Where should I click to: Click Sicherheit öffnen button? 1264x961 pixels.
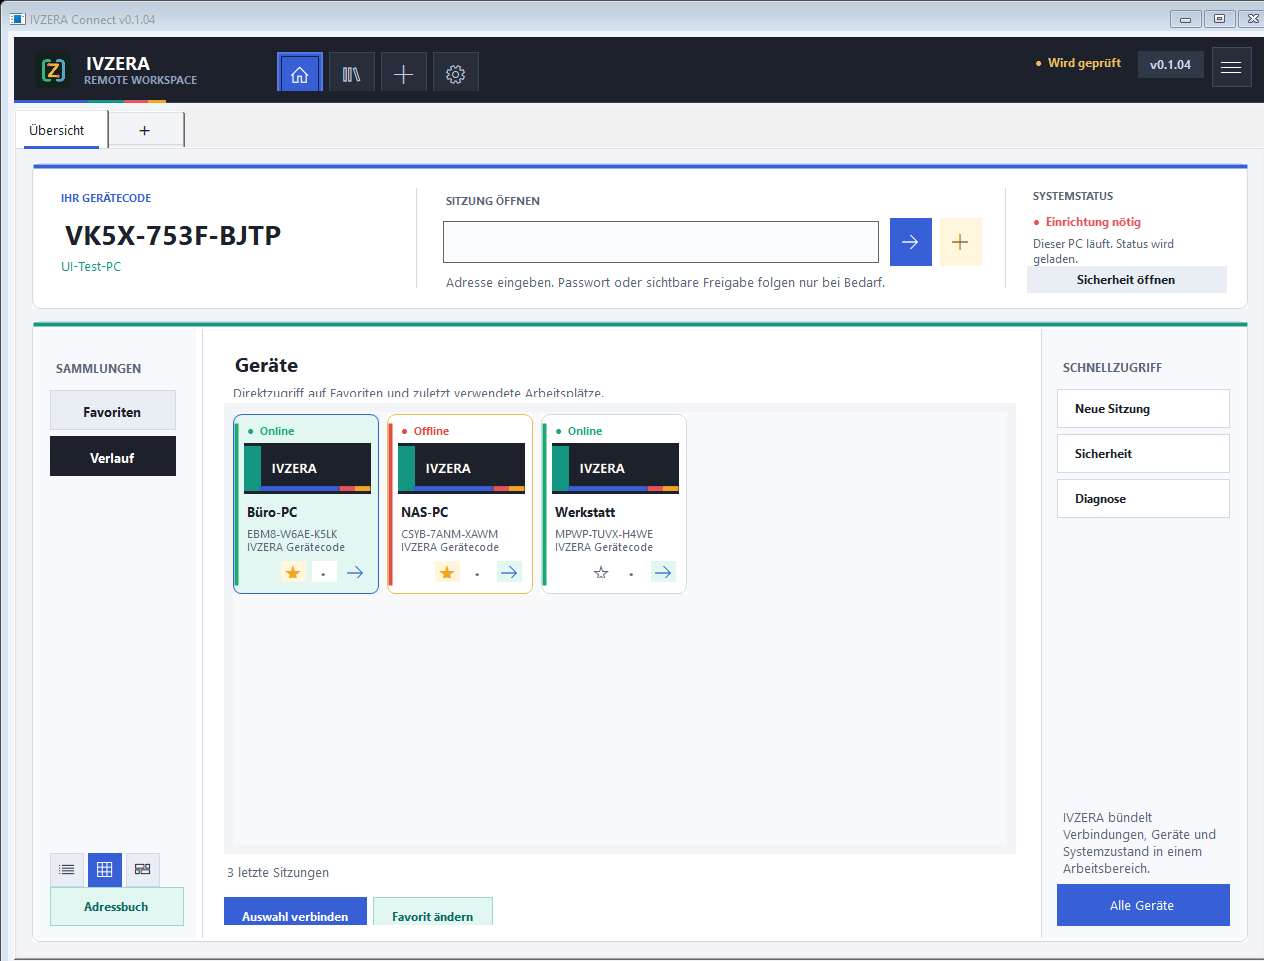(1126, 280)
